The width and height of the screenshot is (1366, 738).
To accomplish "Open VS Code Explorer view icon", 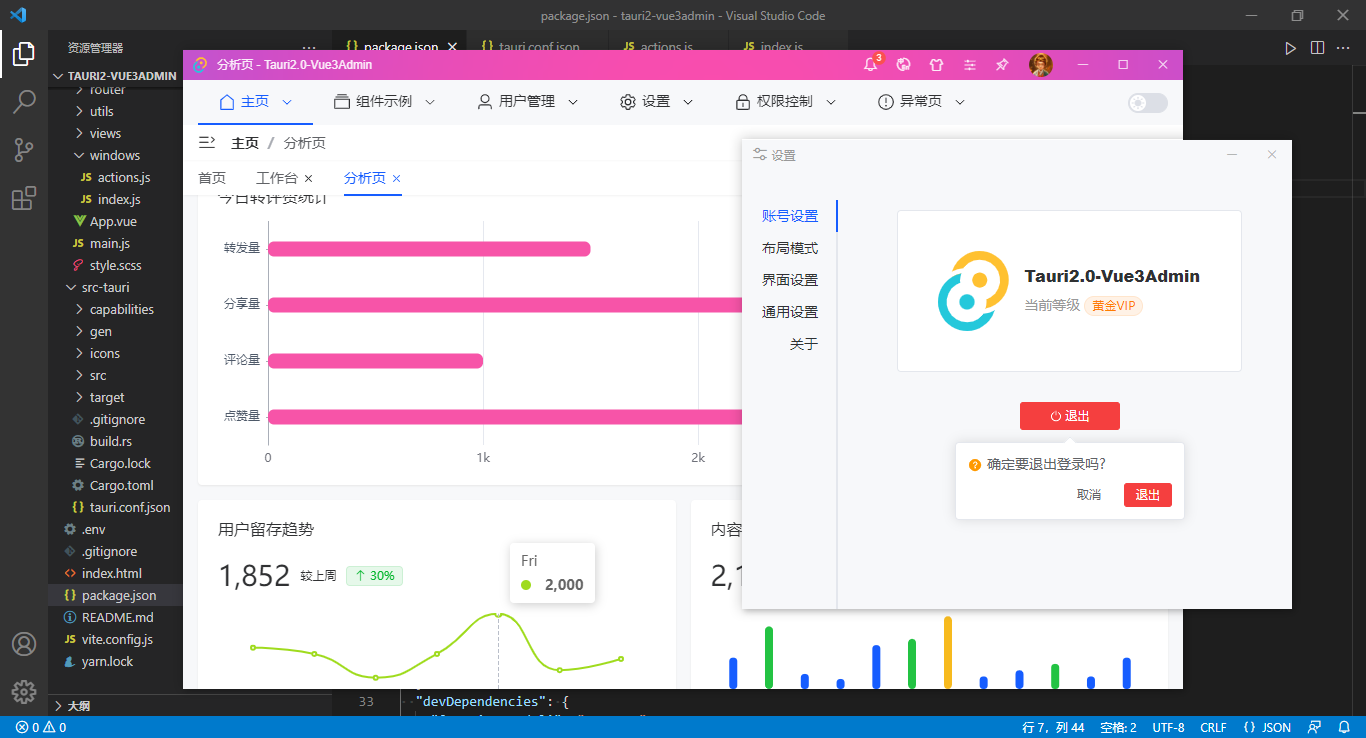I will point(24,53).
